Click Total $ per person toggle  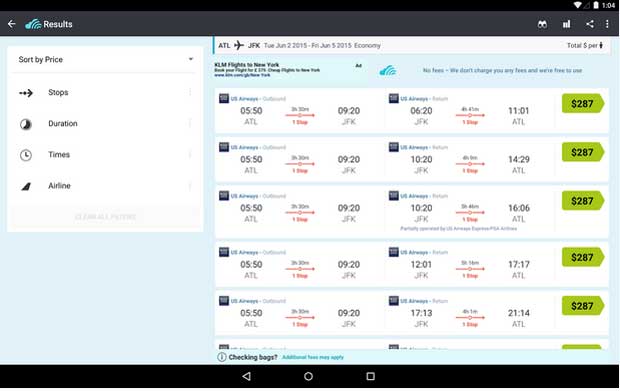(x=585, y=45)
